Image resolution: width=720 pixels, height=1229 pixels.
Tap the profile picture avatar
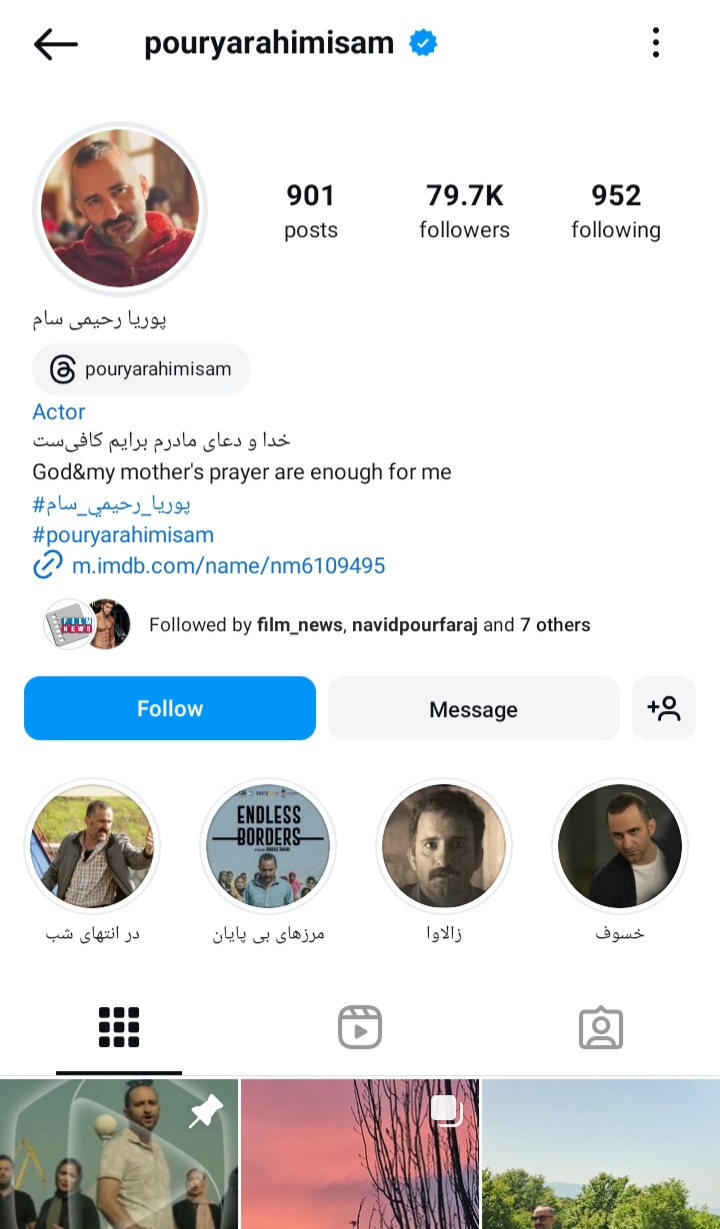[120, 209]
